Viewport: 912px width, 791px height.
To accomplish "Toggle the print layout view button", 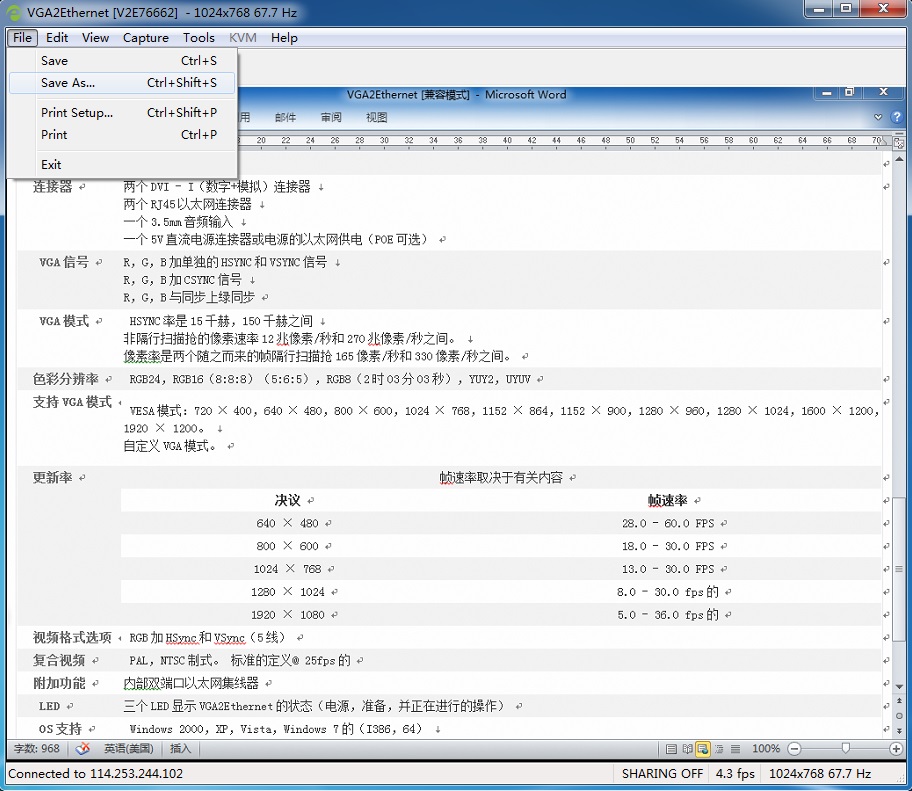I will point(673,748).
